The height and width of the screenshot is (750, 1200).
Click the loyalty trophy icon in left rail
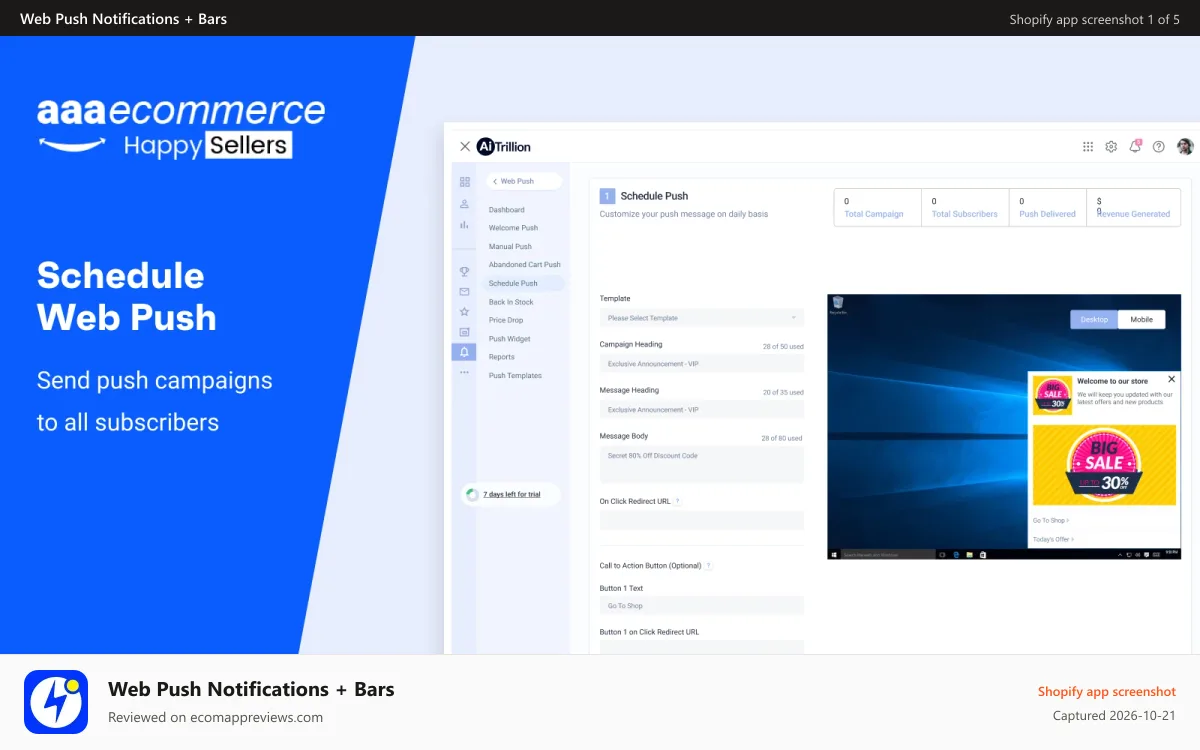[464, 271]
